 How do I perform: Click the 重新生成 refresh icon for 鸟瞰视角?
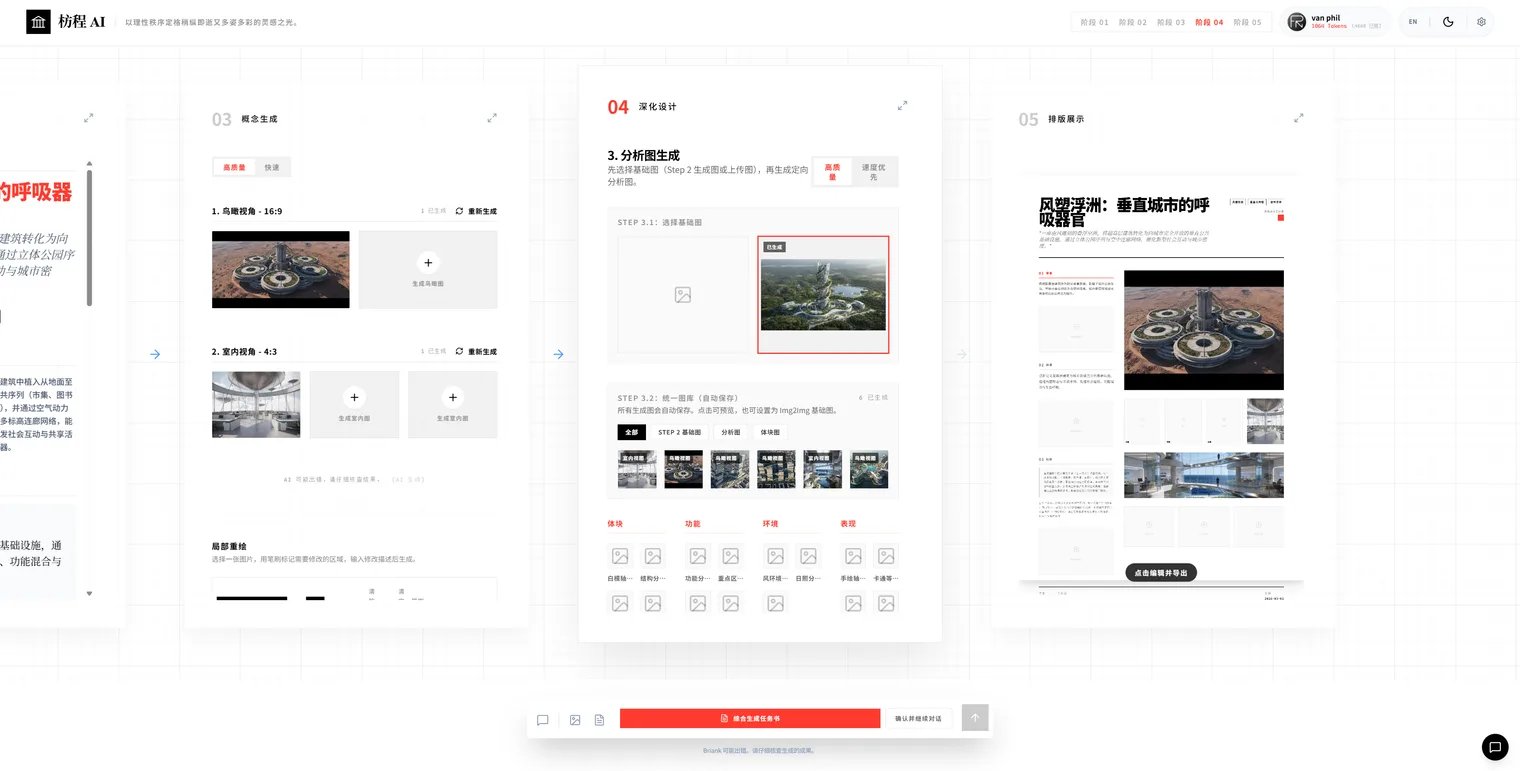pos(459,211)
